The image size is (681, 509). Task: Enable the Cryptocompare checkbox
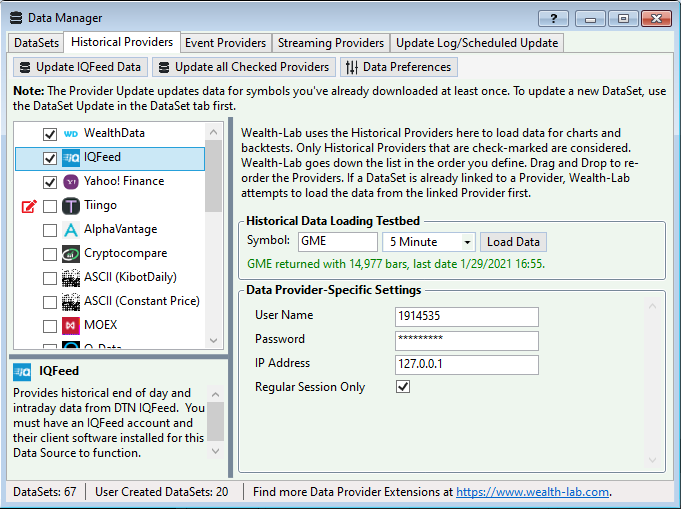pos(50,254)
